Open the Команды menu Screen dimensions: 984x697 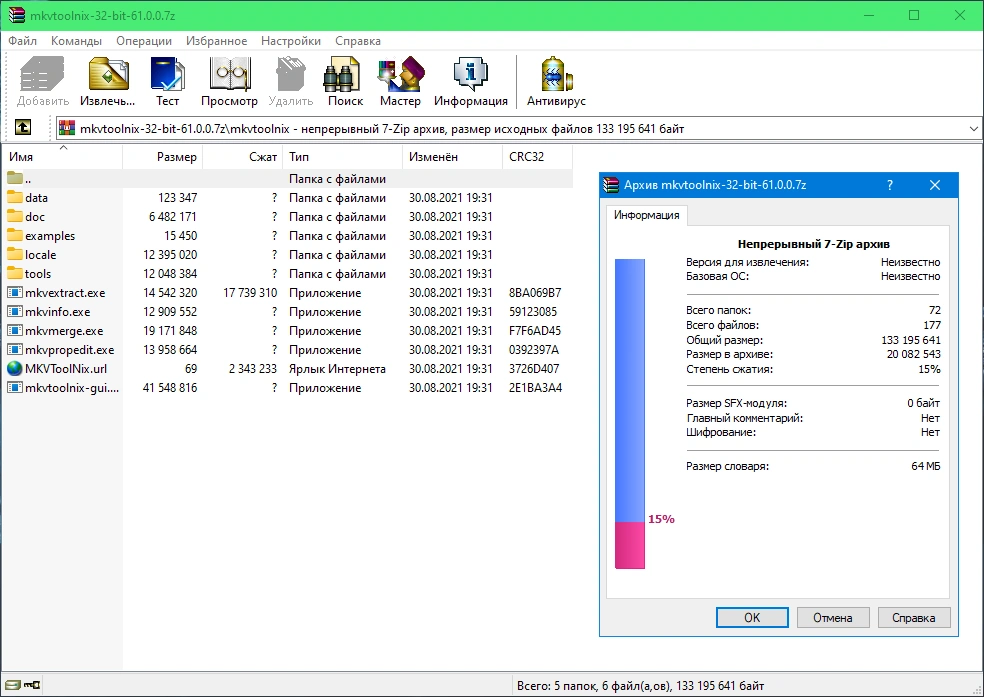pos(77,41)
